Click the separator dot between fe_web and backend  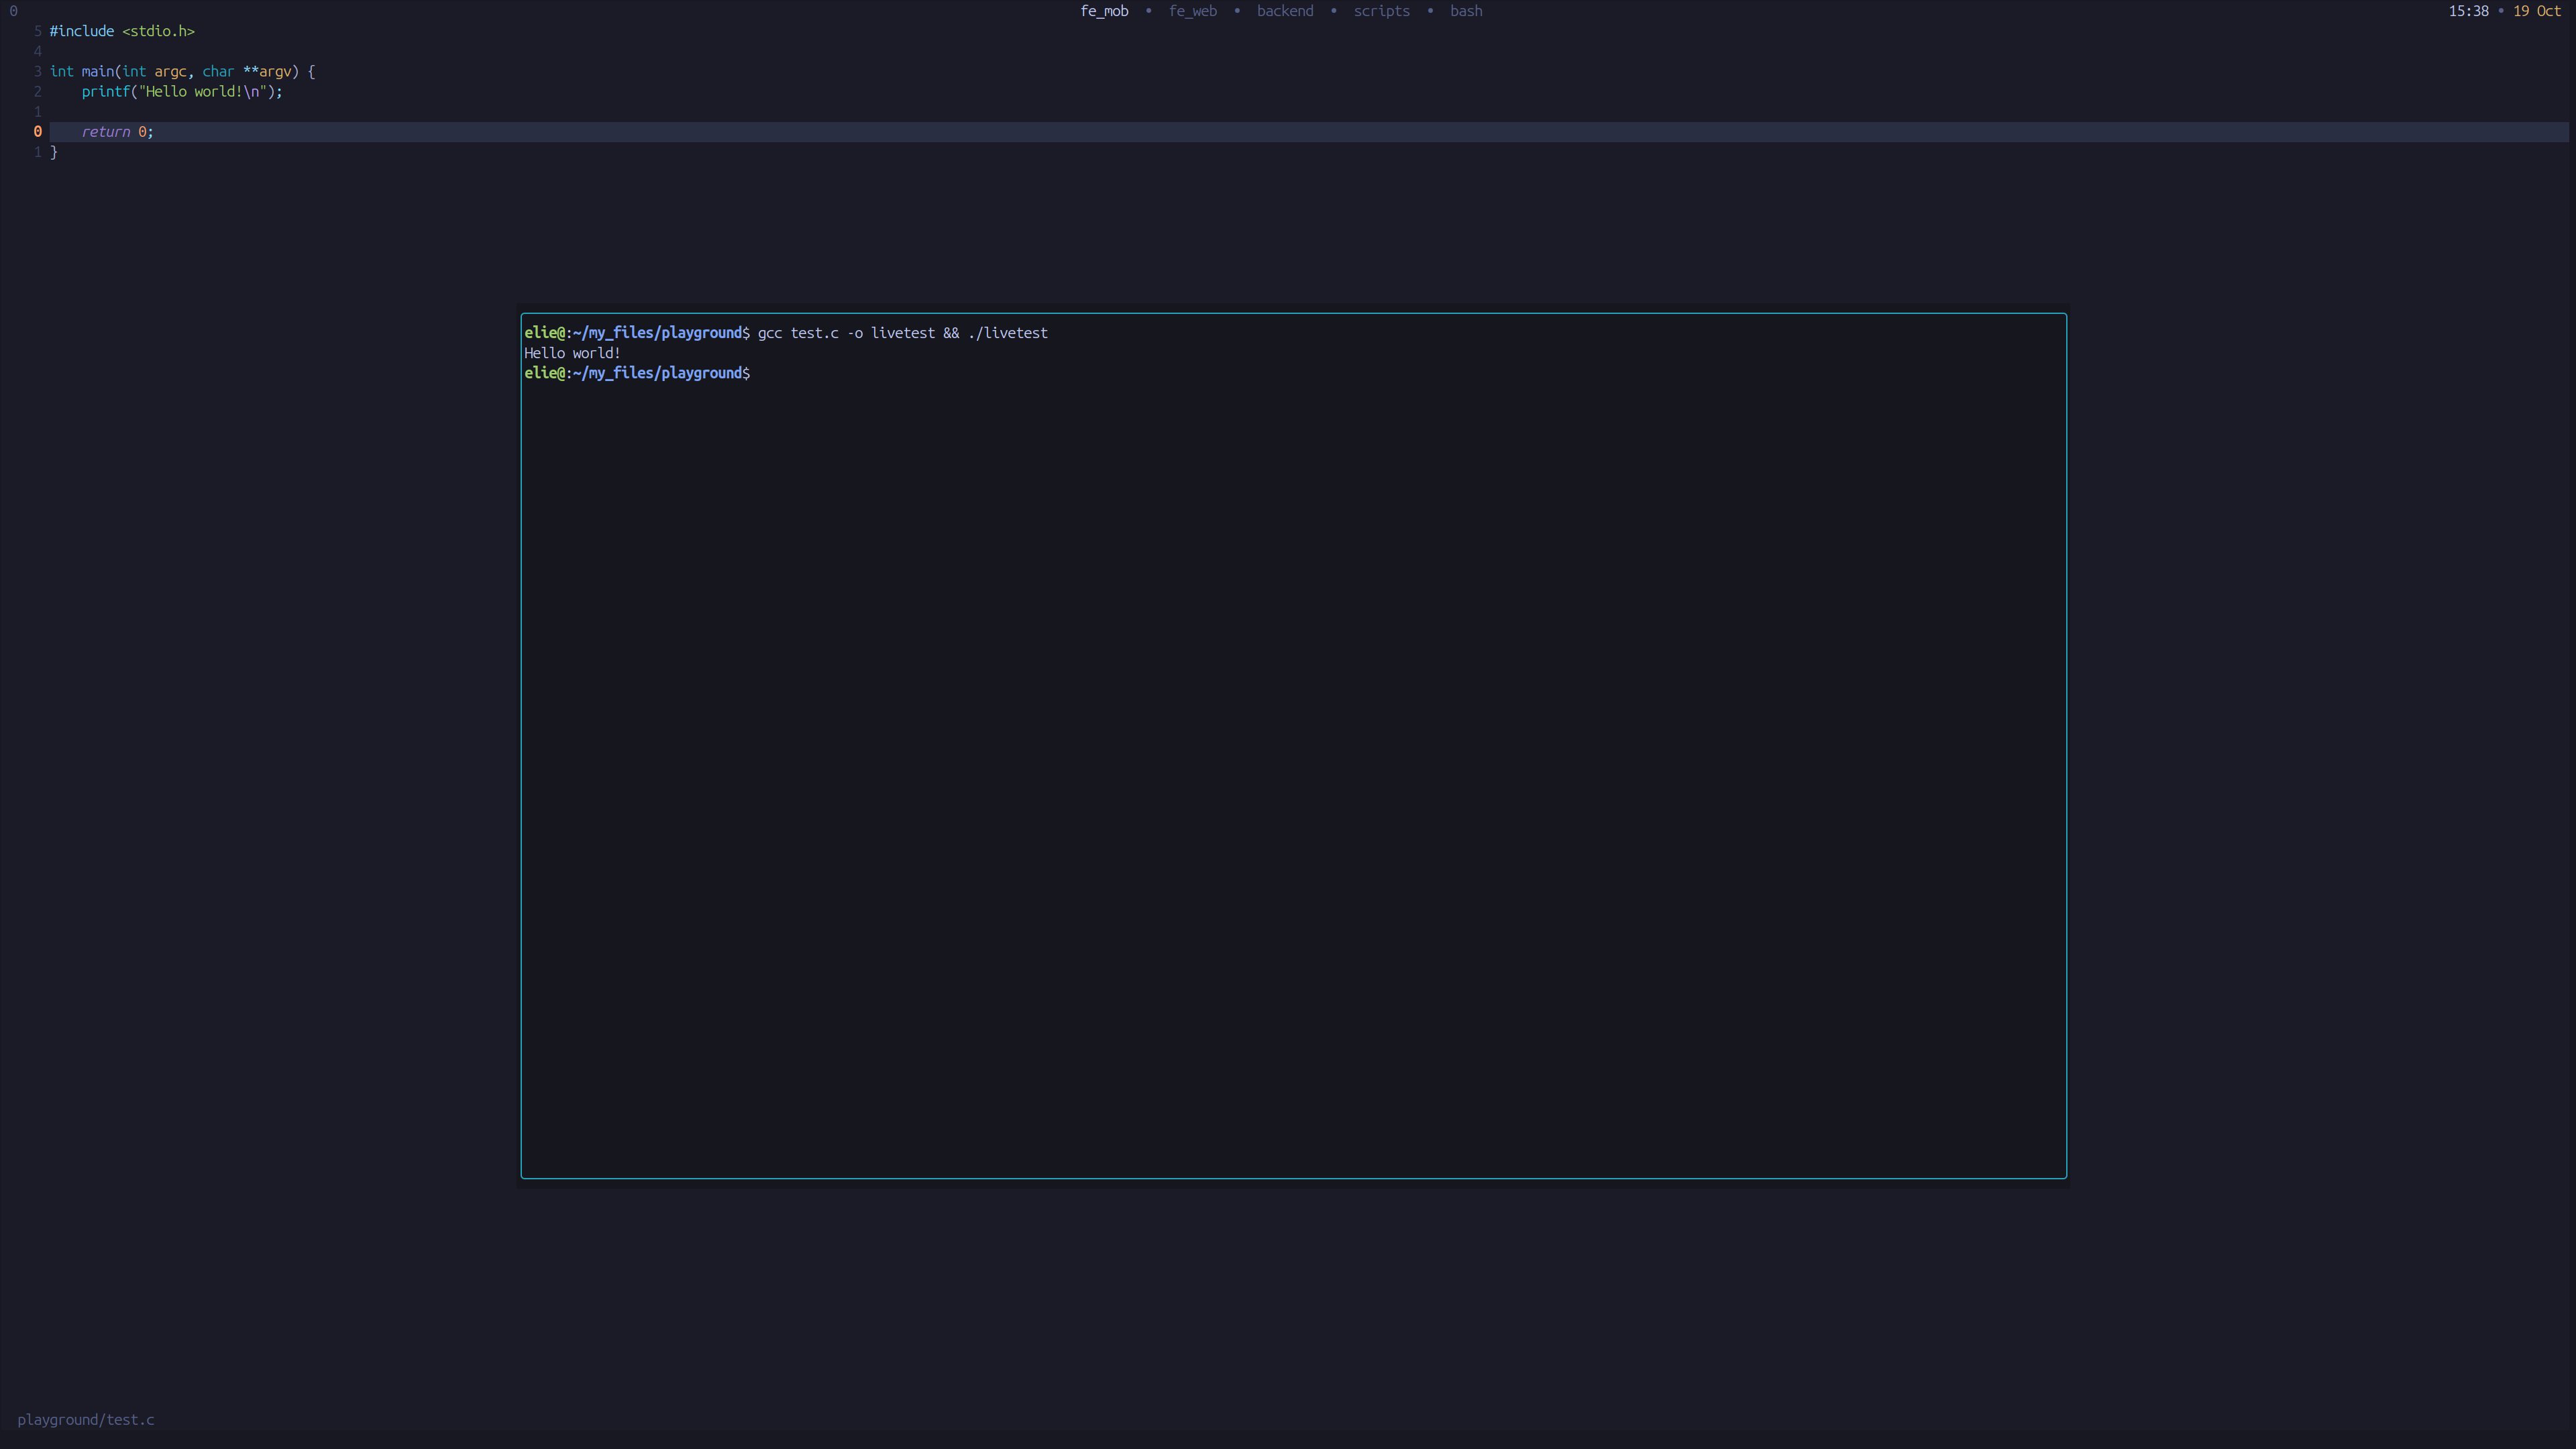tap(1236, 11)
